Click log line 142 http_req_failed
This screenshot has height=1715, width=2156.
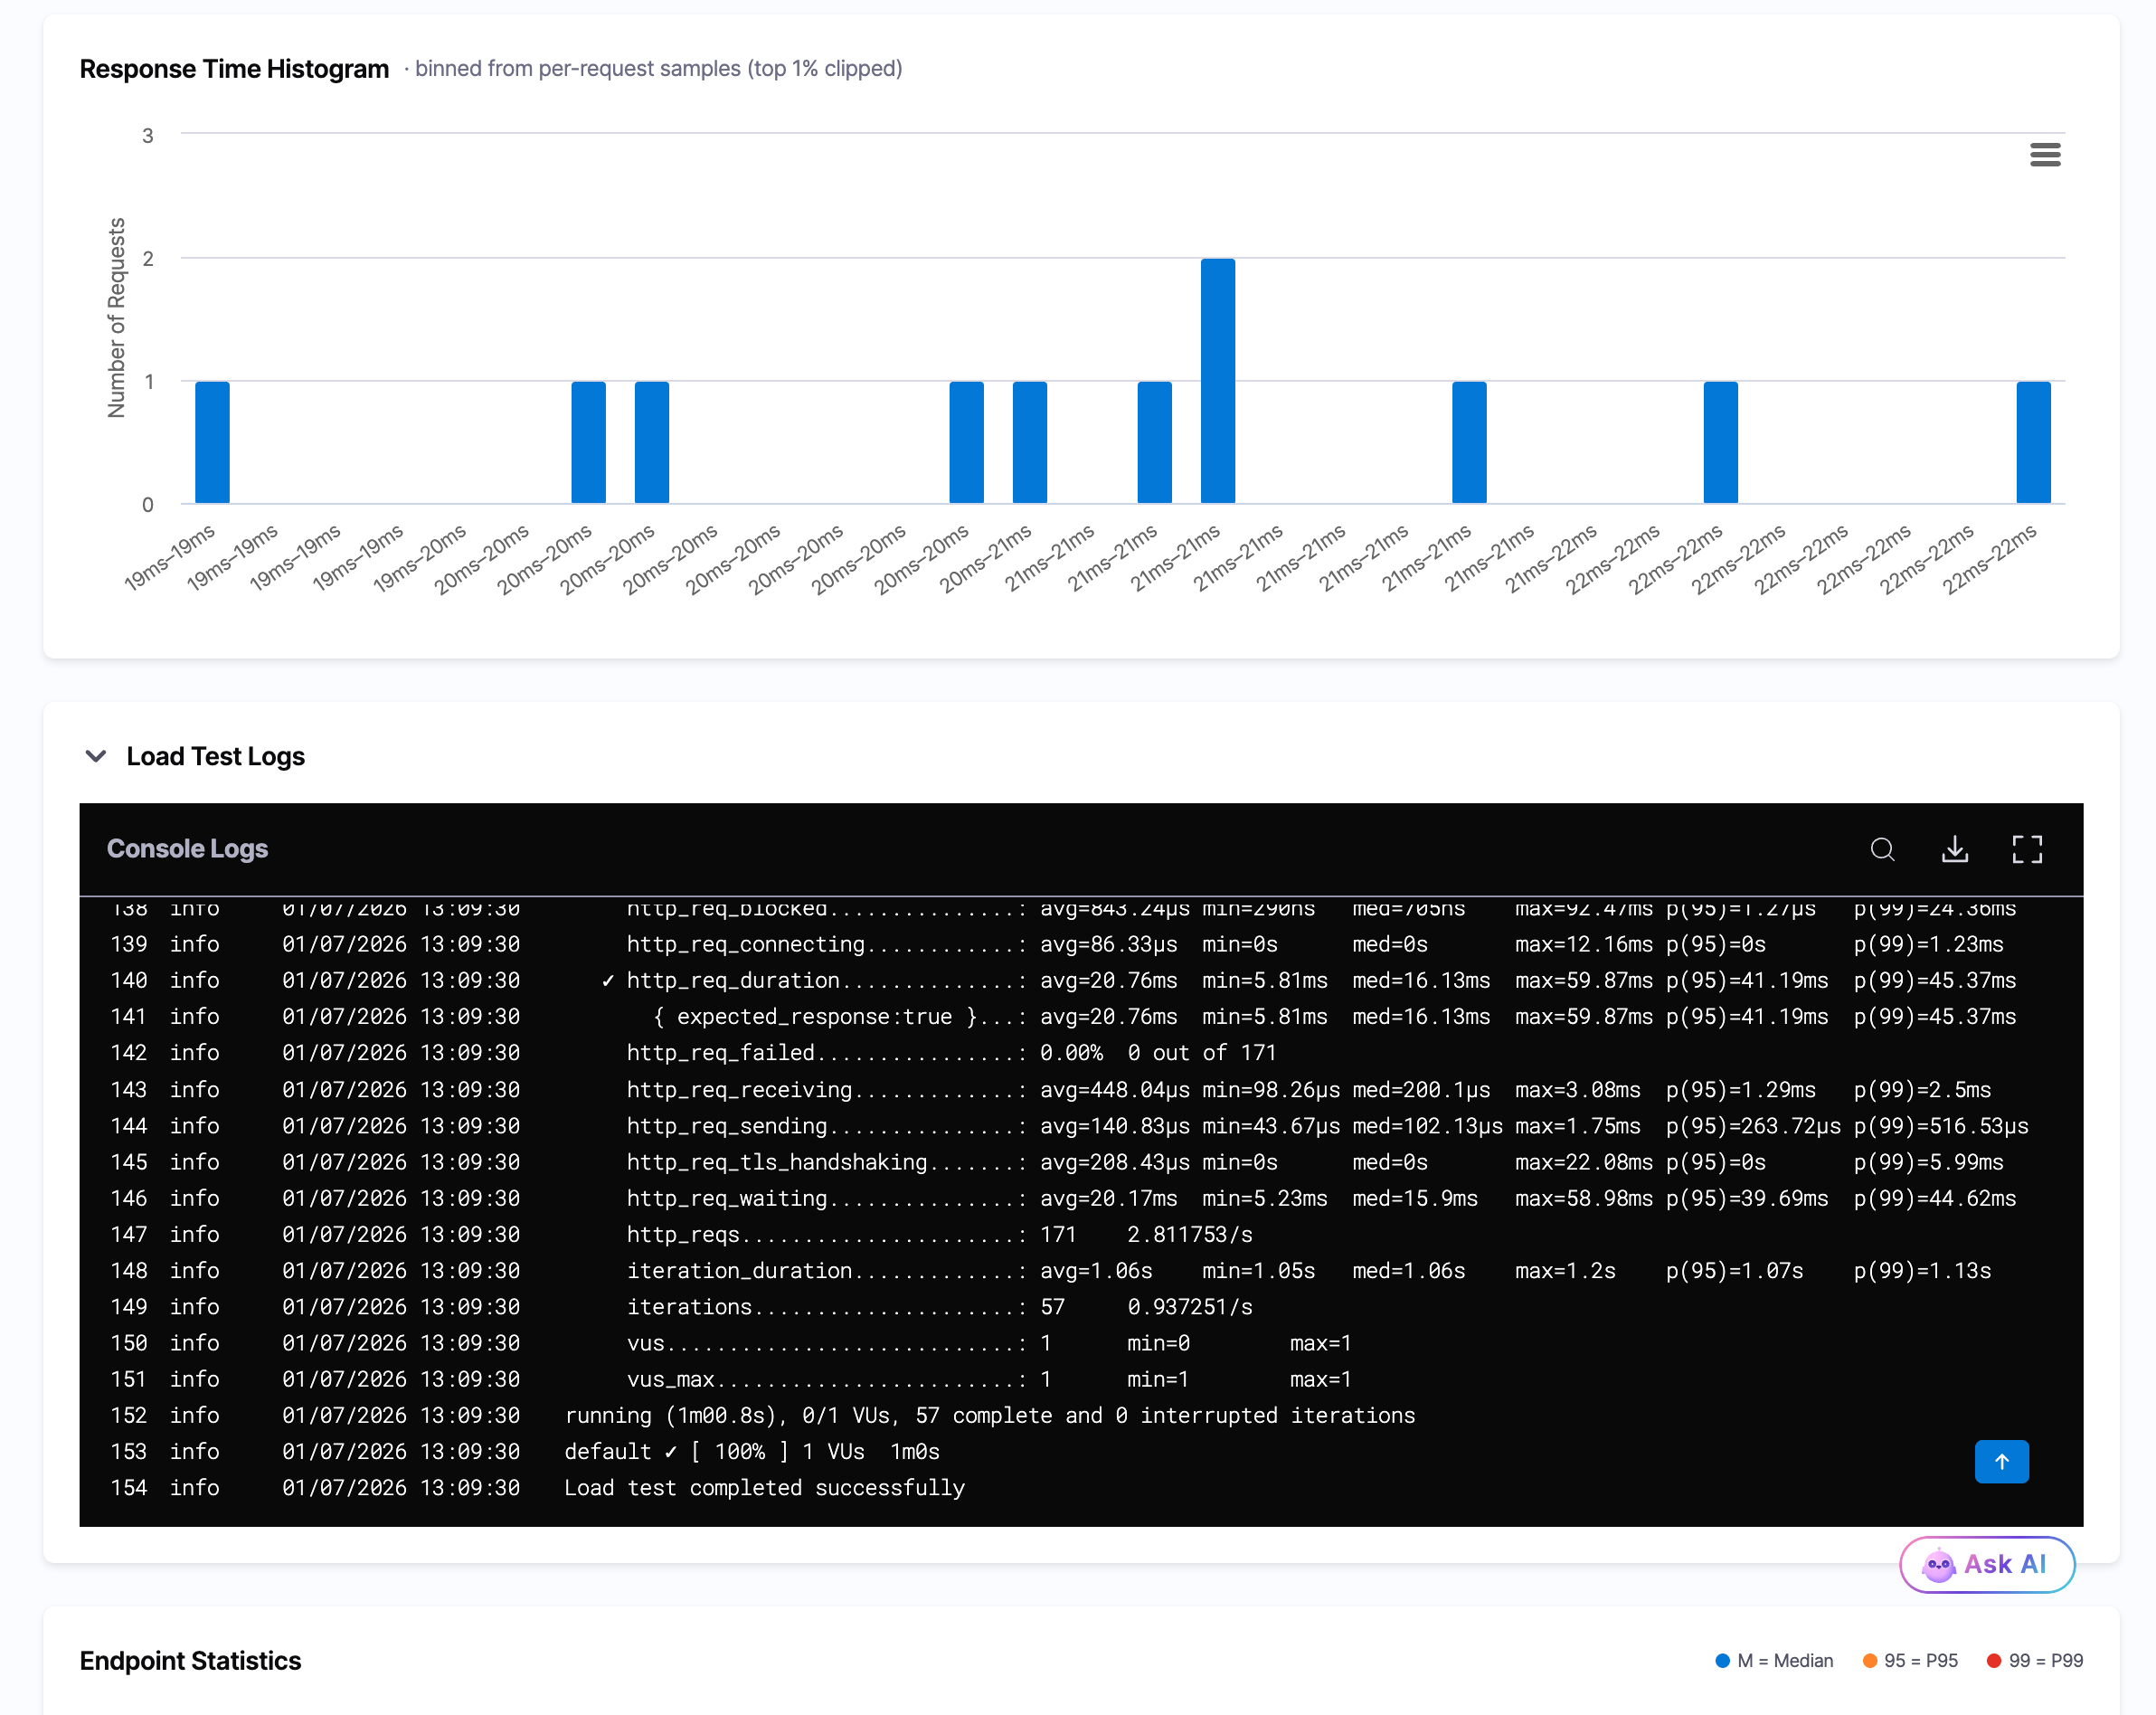(x=1081, y=1052)
